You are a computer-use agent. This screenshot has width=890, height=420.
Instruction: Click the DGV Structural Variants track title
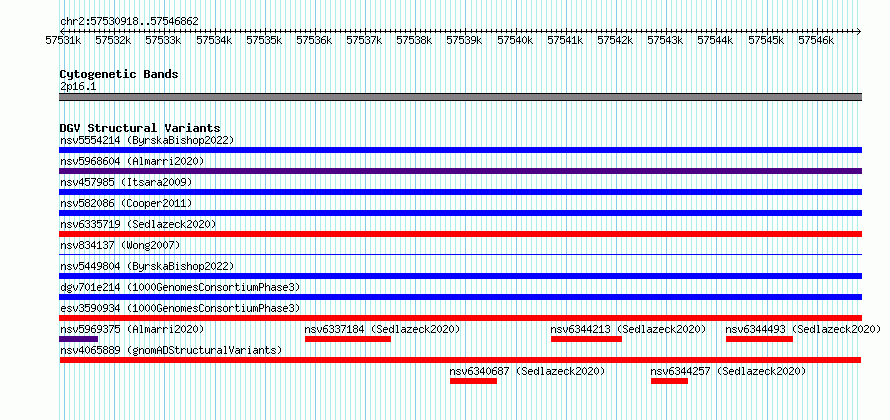(x=140, y=128)
